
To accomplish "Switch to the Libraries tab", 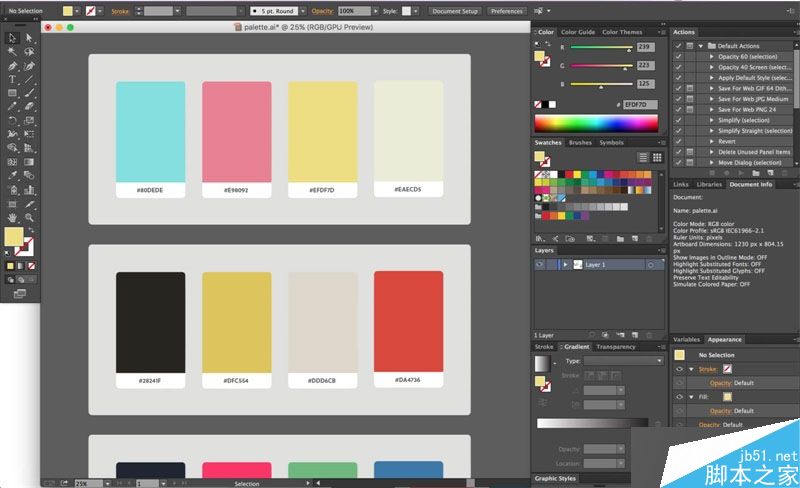I will click(709, 184).
